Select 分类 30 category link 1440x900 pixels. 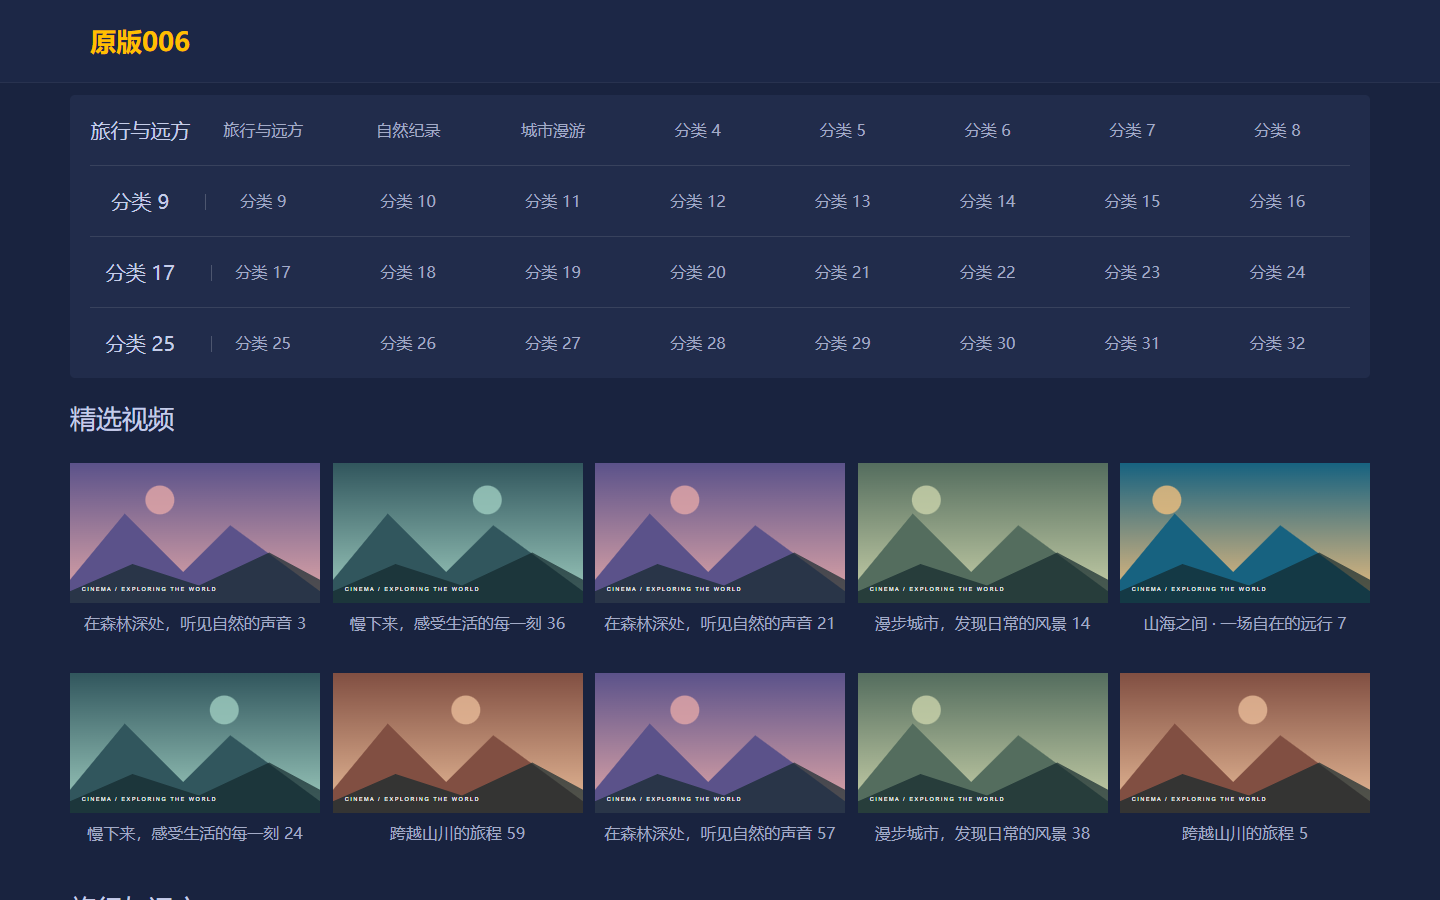987,344
